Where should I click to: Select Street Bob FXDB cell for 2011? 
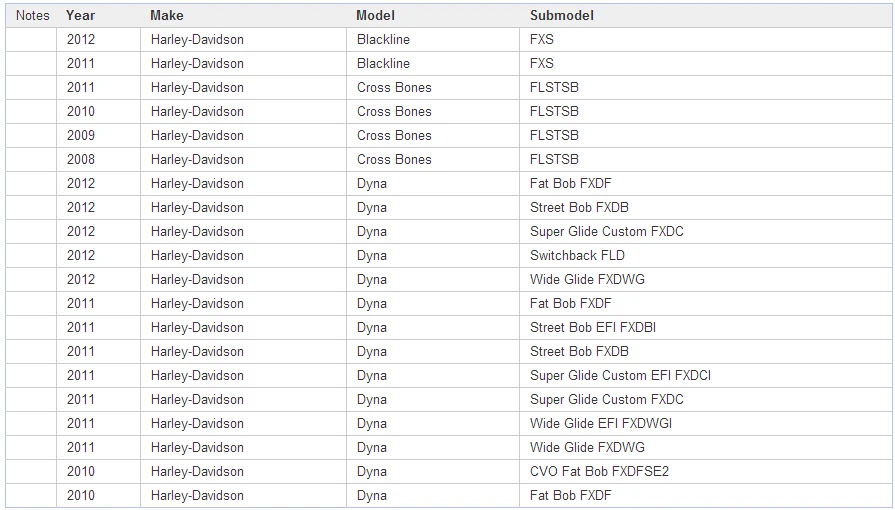705,351
